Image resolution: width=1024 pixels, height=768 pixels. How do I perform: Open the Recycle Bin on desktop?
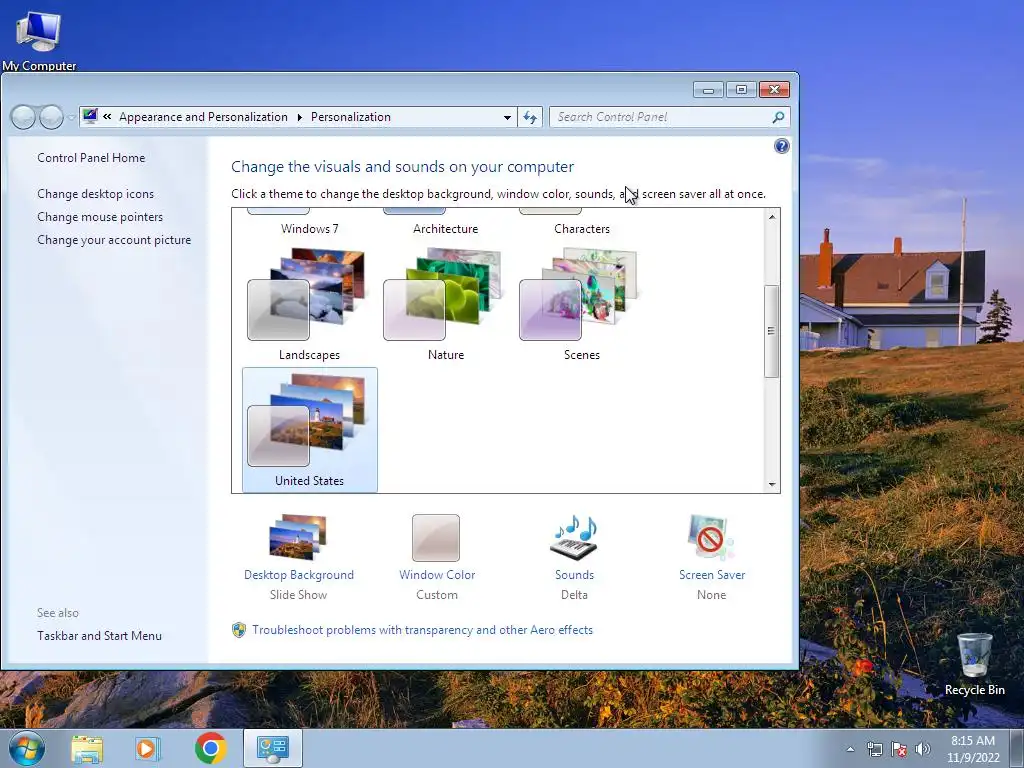[x=974, y=664]
